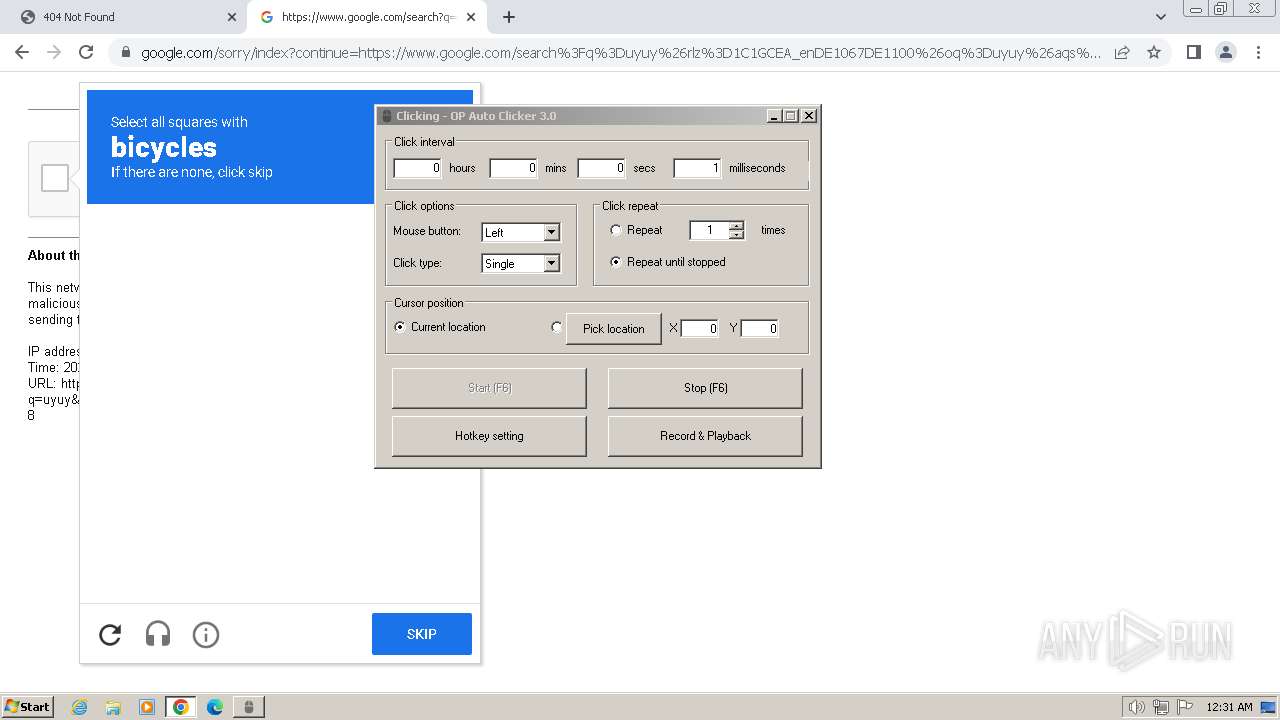Tick the I'm not a robot checkbox
1280x720 pixels.
pyautogui.click(x=55, y=178)
